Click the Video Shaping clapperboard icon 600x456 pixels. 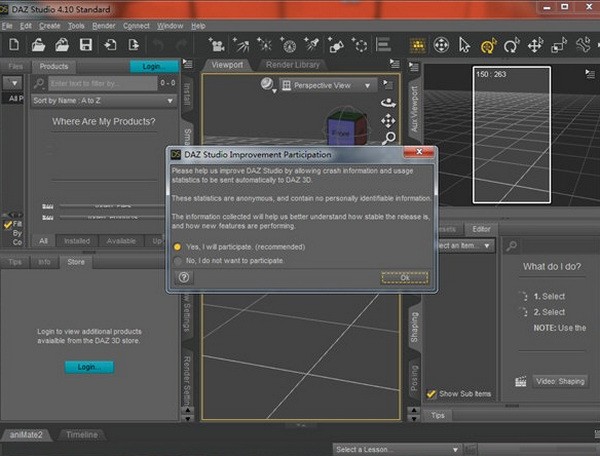tap(520, 381)
